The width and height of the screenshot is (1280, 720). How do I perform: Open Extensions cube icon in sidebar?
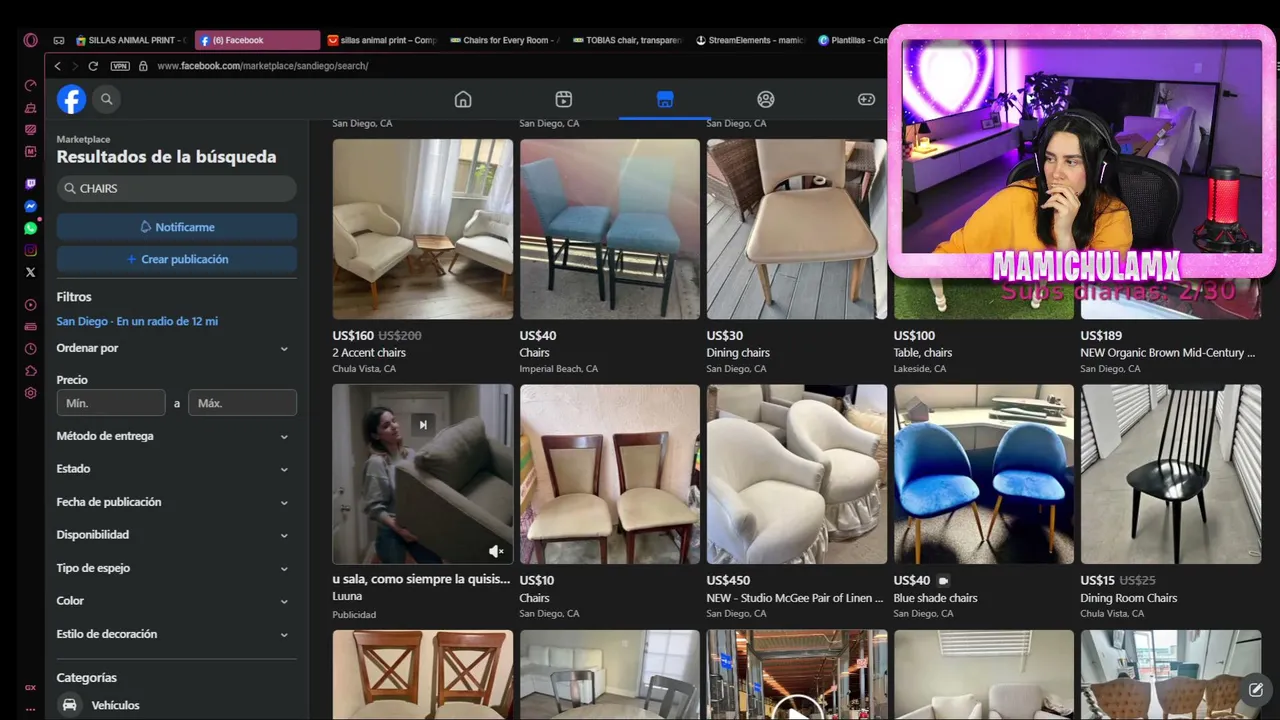[31, 371]
